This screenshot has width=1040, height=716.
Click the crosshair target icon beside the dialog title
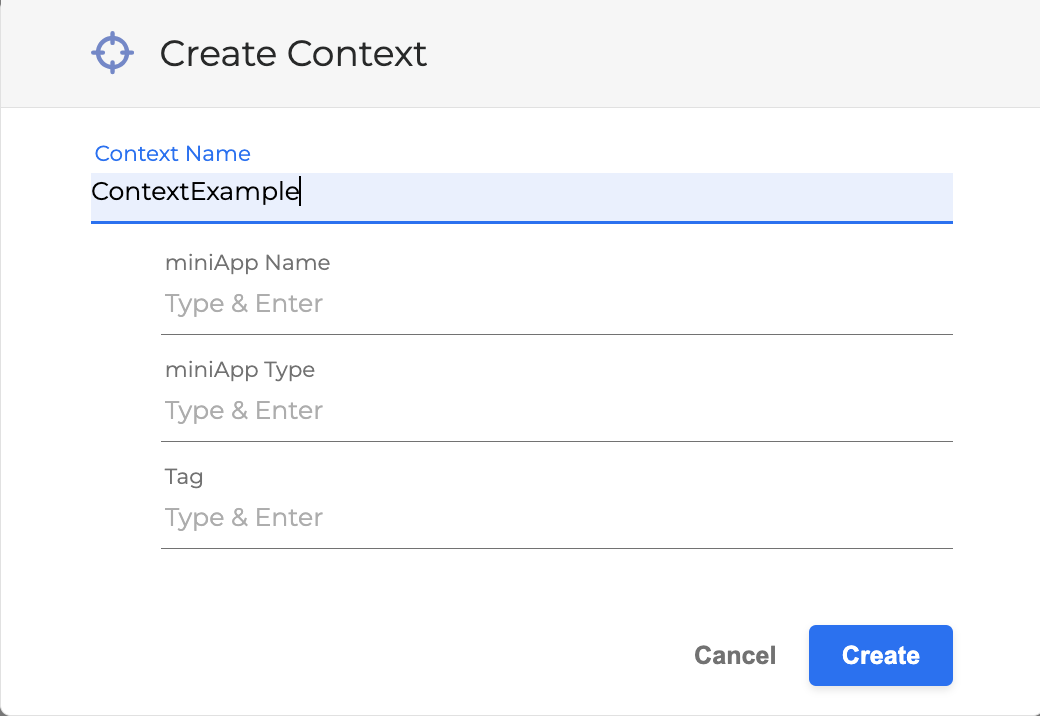click(112, 52)
